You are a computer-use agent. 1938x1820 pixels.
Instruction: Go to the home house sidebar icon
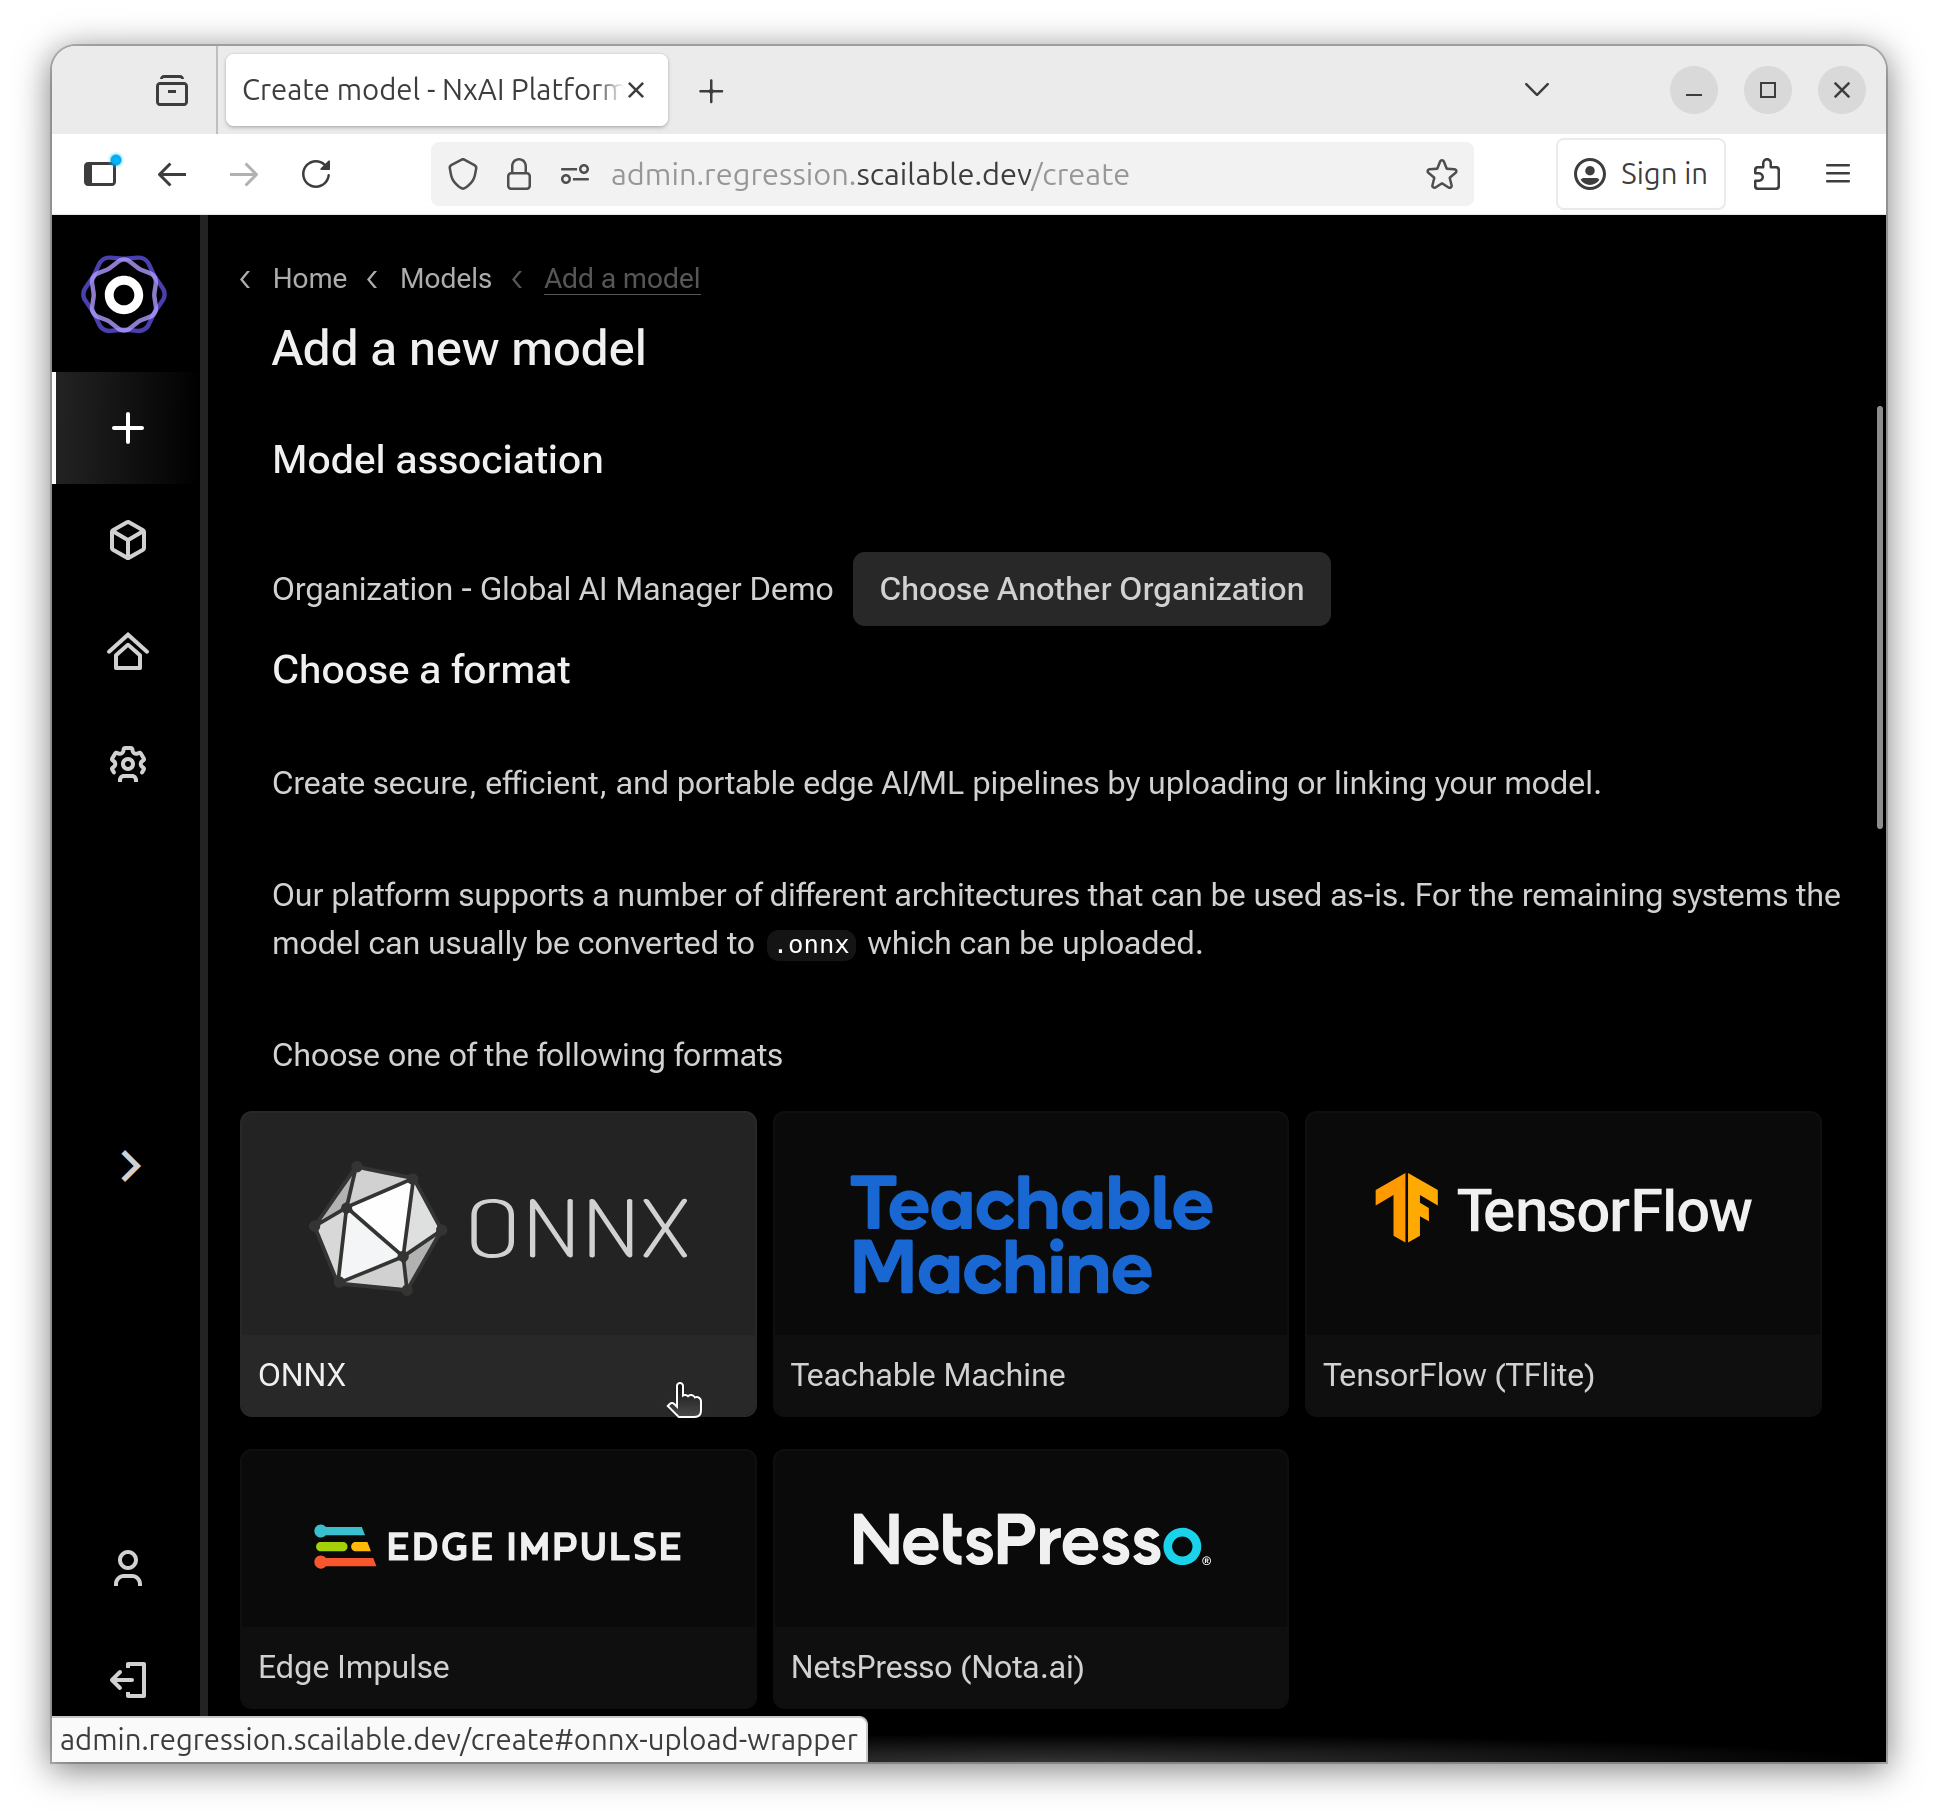coord(128,652)
